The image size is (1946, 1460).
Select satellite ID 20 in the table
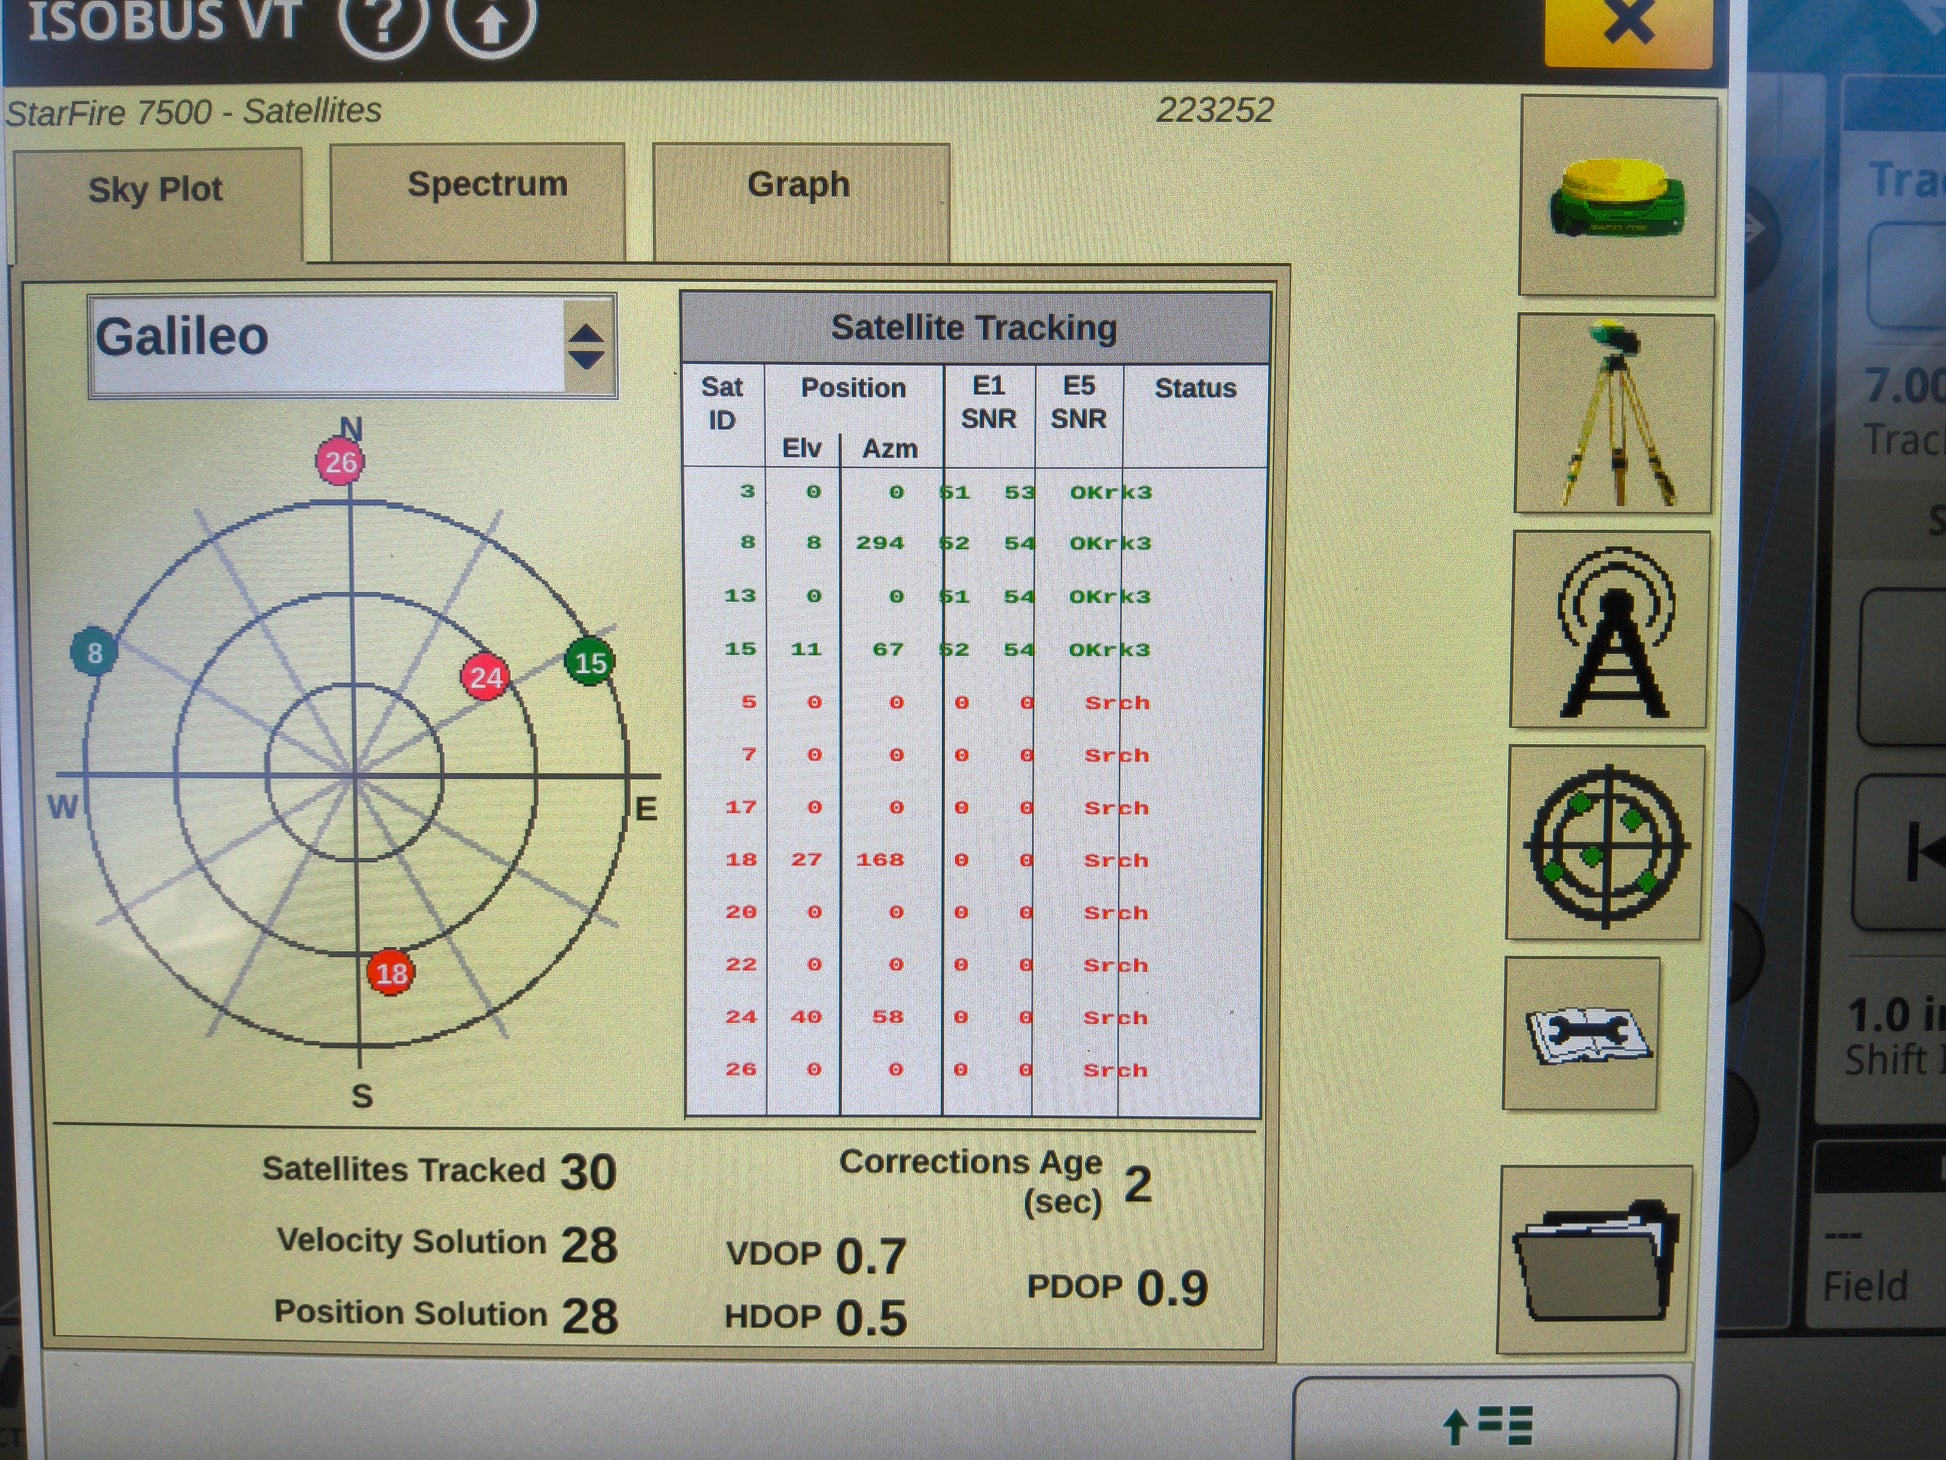[741, 912]
